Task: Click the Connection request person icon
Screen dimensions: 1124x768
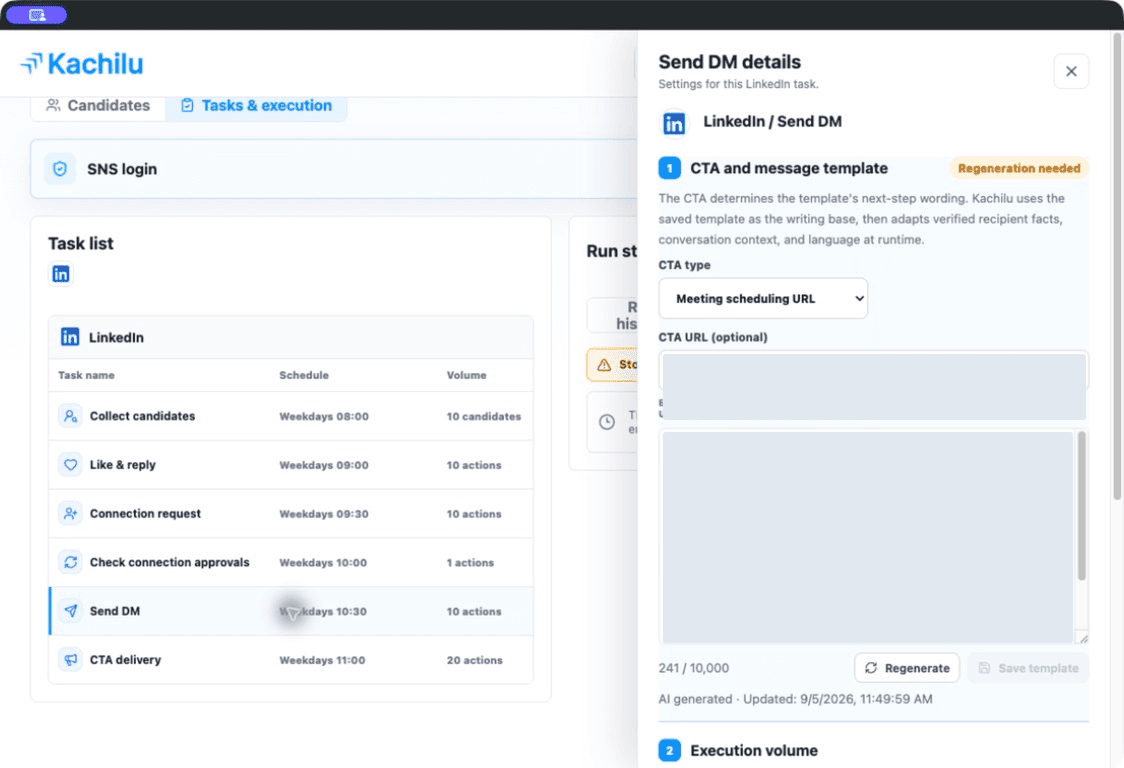Action: pos(70,513)
